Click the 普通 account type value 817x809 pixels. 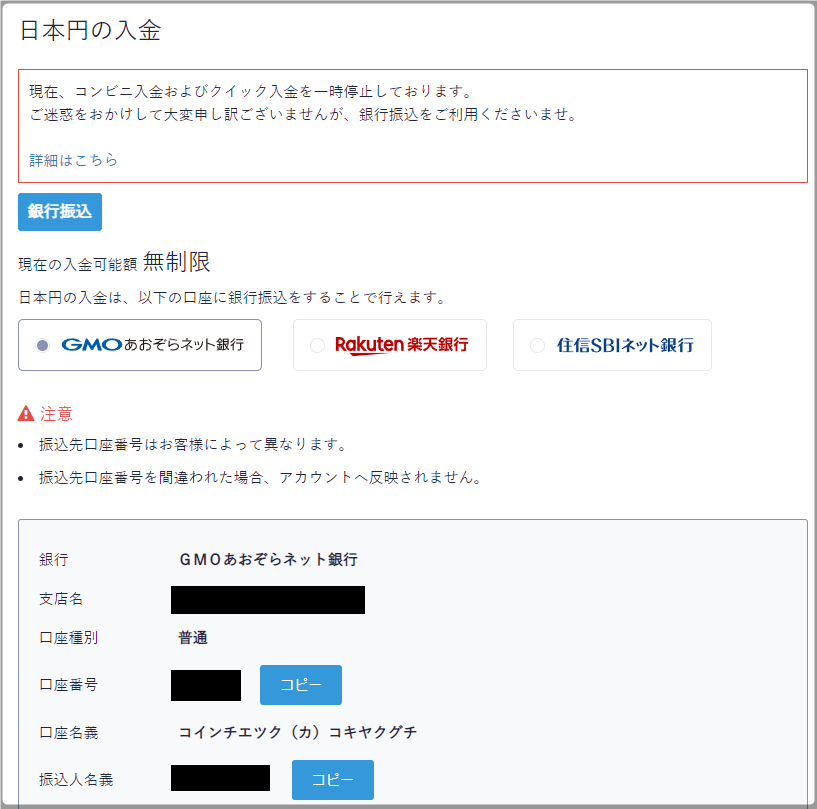pyautogui.click(x=193, y=638)
